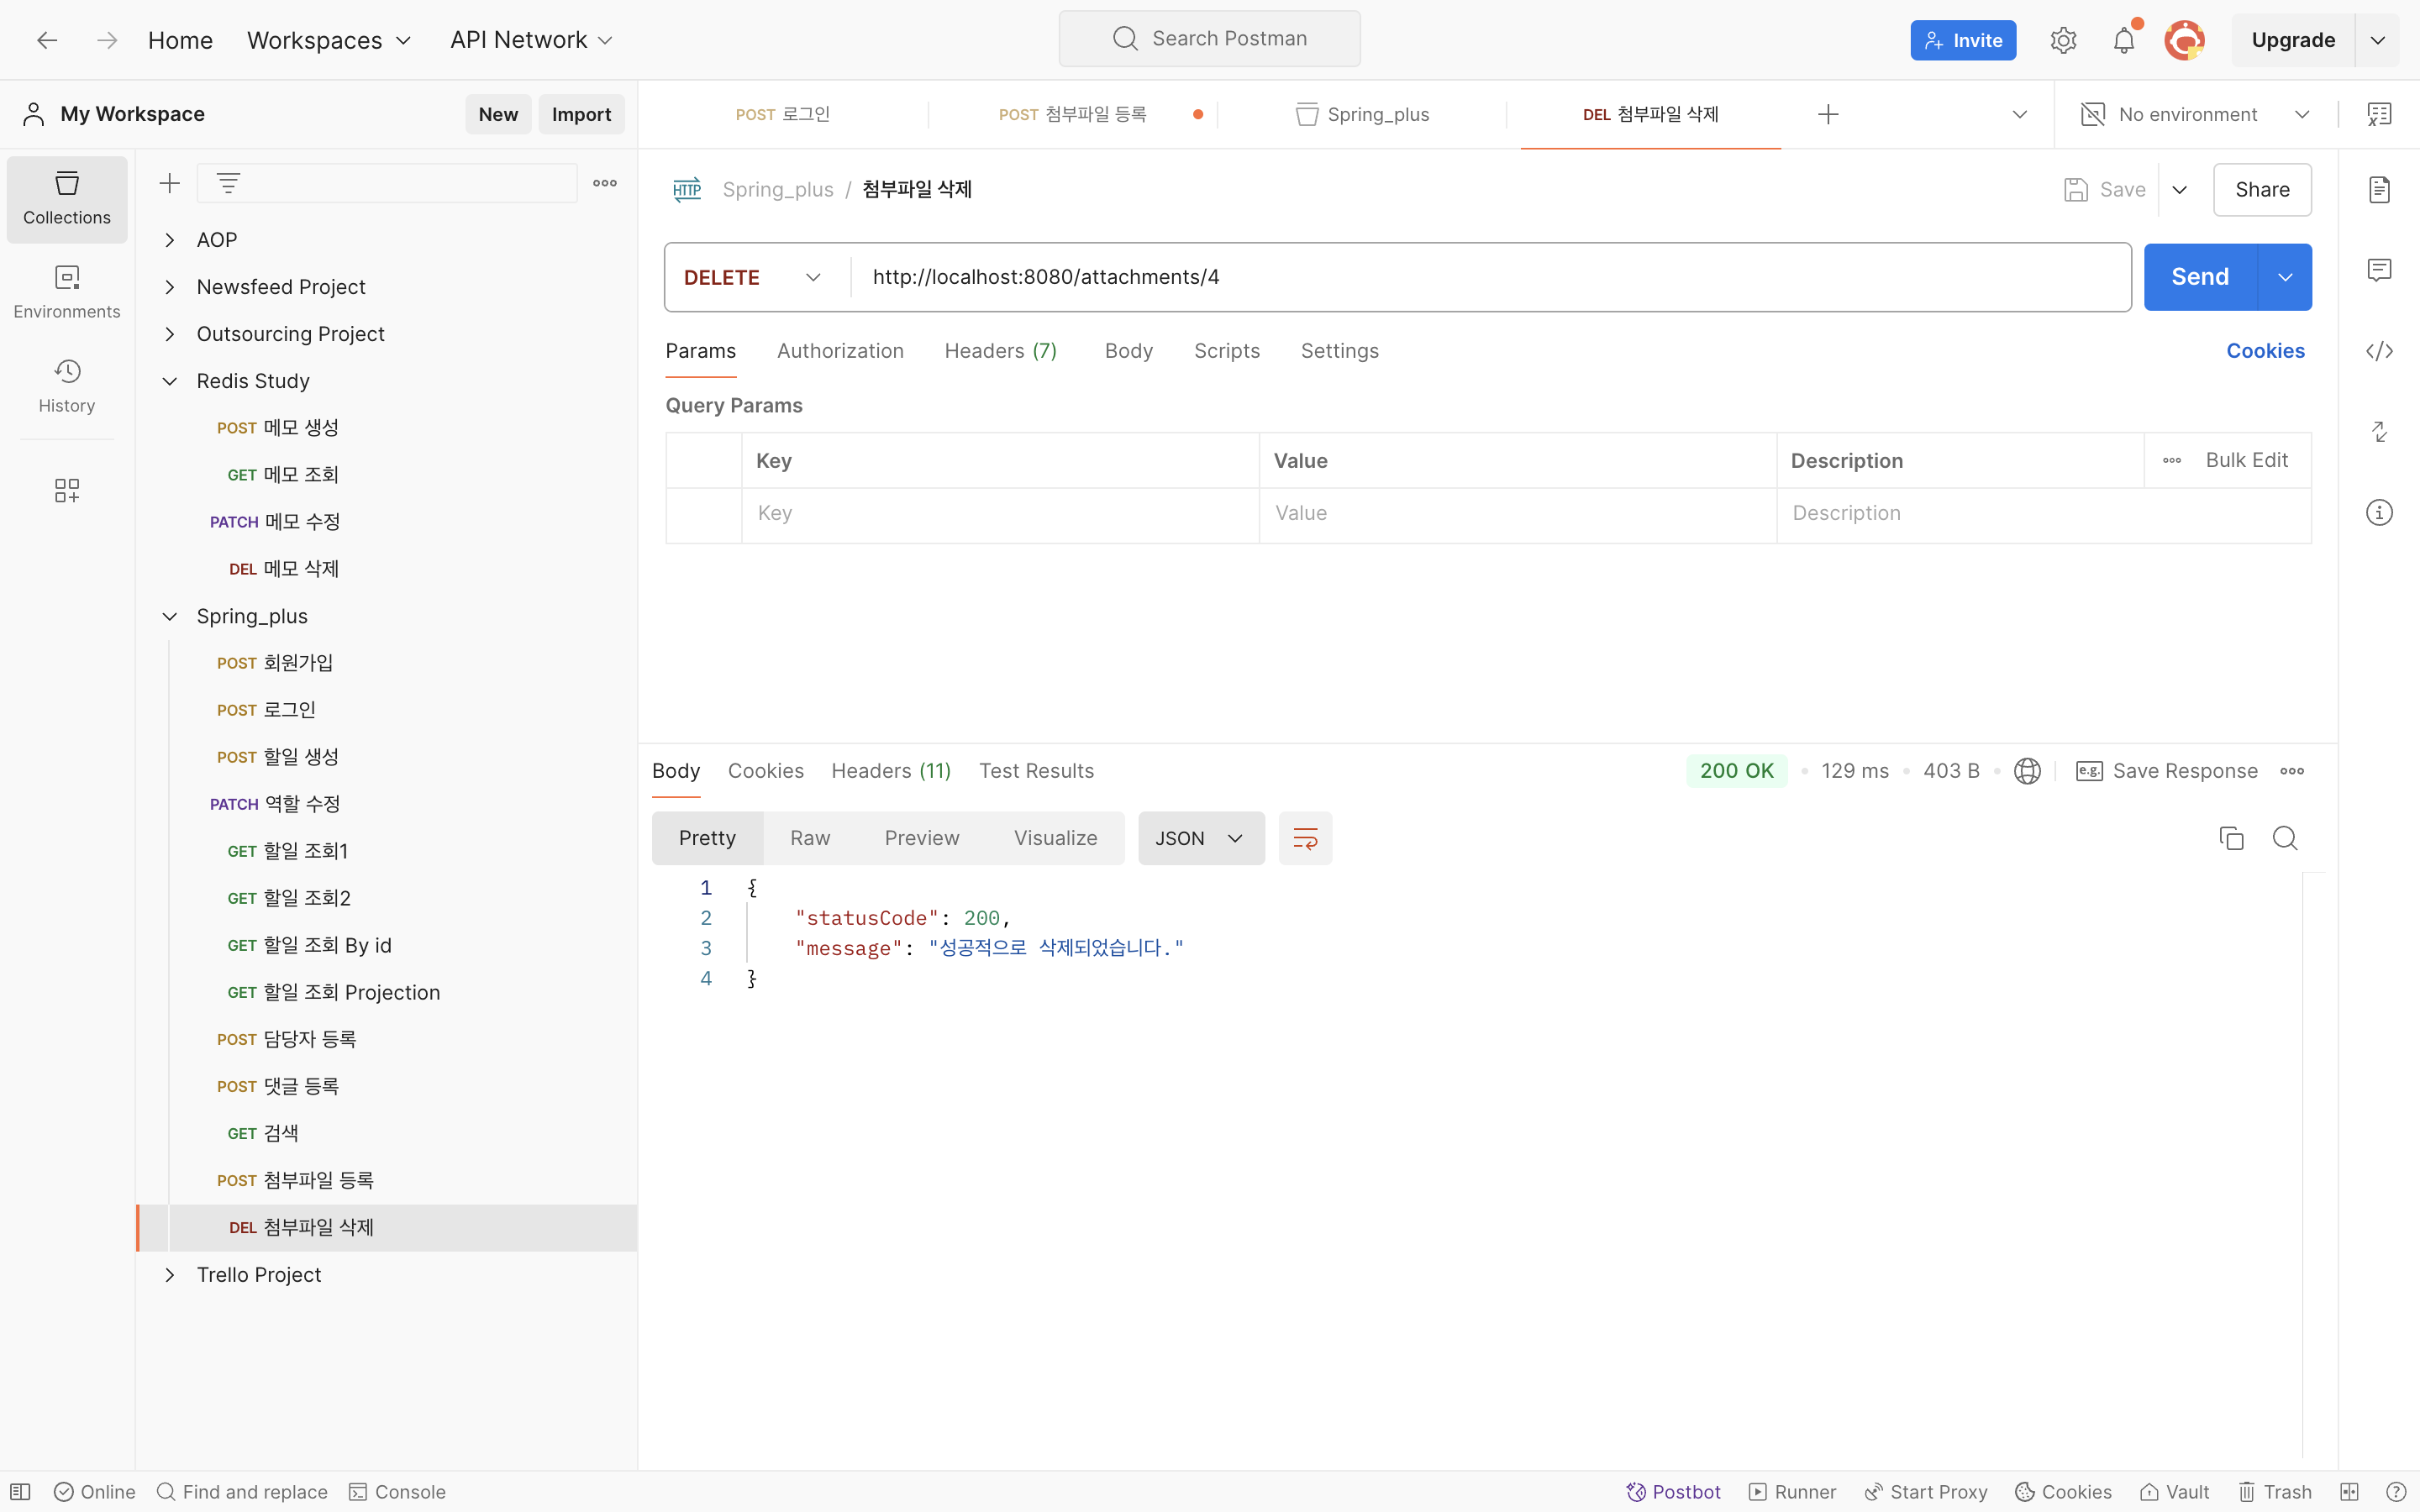Go back with the left arrow

(x=47, y=40)
